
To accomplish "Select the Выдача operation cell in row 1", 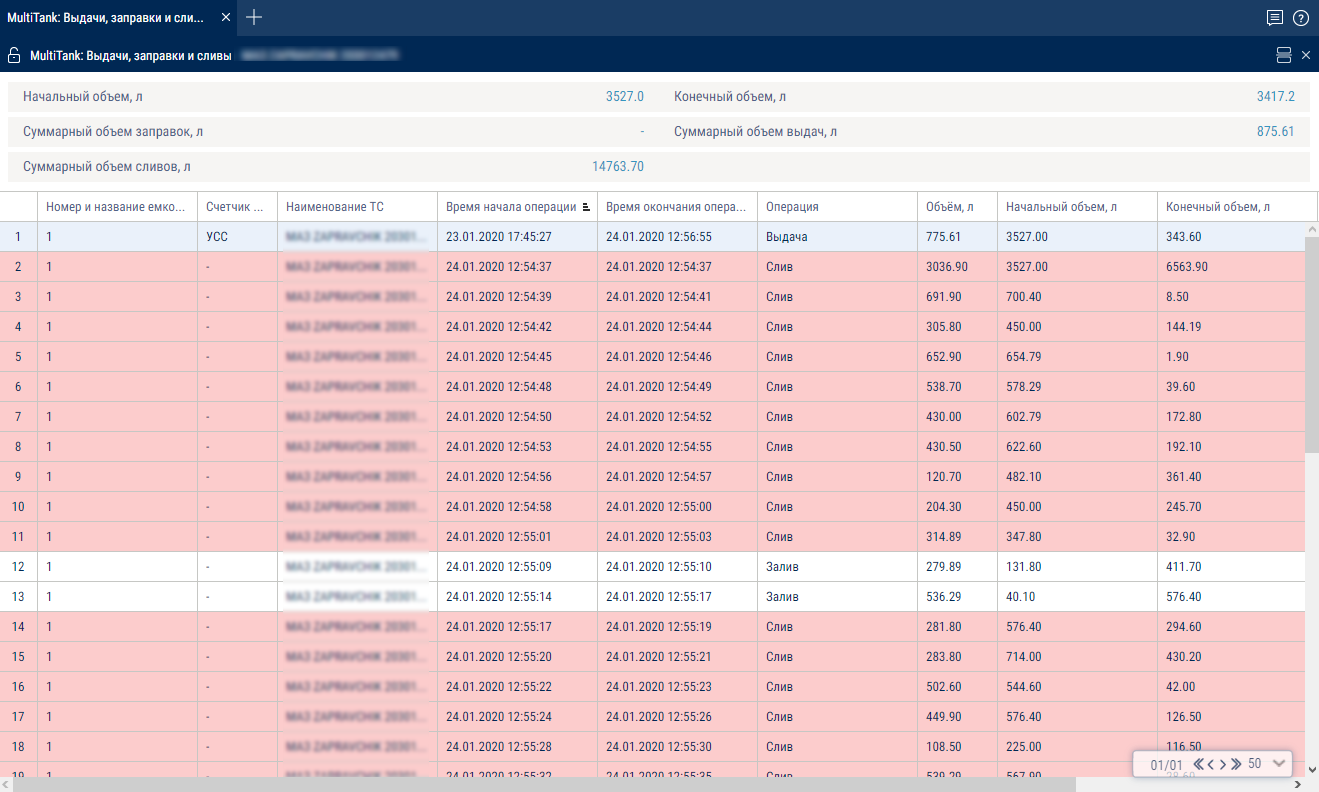I will click(x=837, y=237).
